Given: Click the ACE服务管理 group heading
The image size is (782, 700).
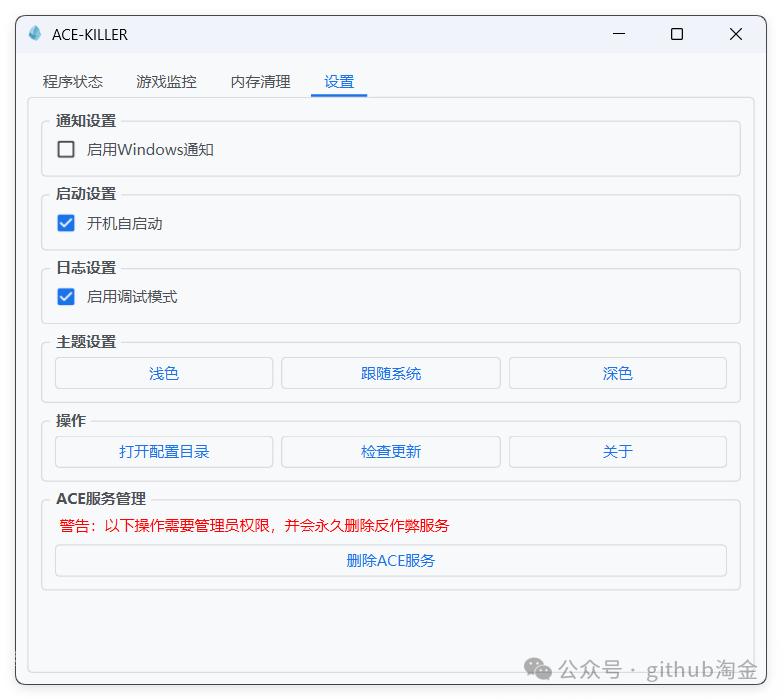Looking at the screenshot, I should 101,499.
